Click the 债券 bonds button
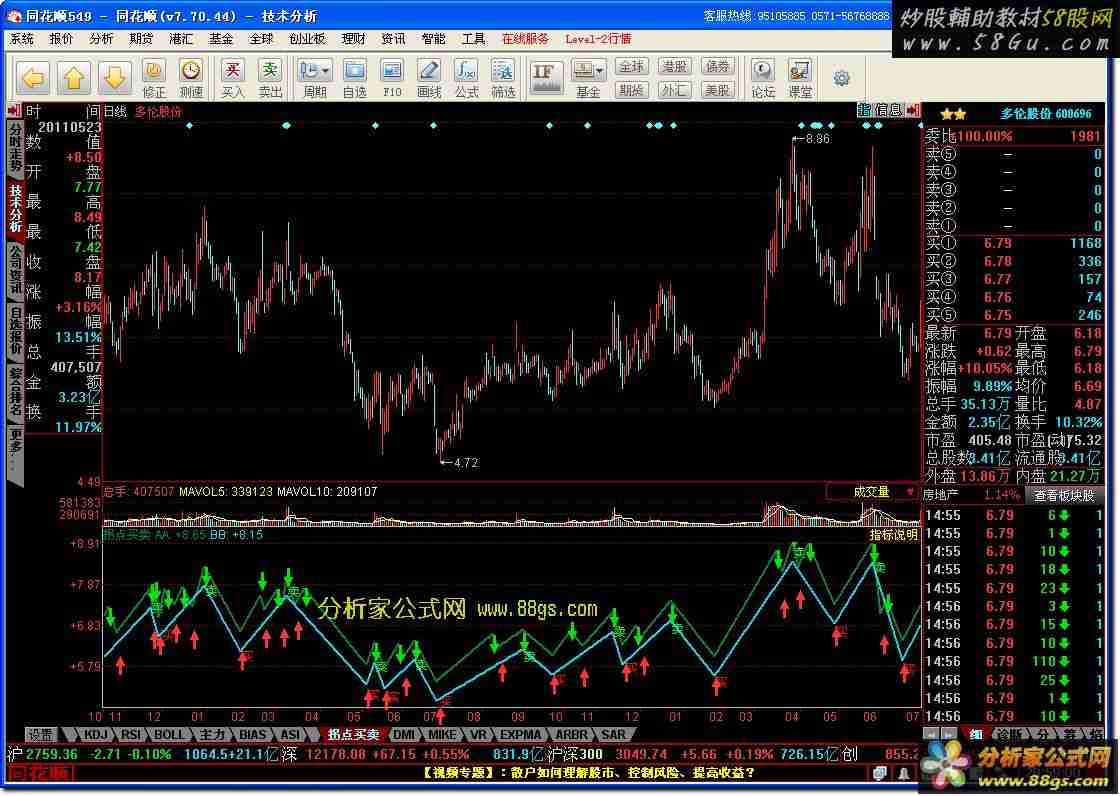Viewport: 1120px width, 796px height. tap(718, 66)
